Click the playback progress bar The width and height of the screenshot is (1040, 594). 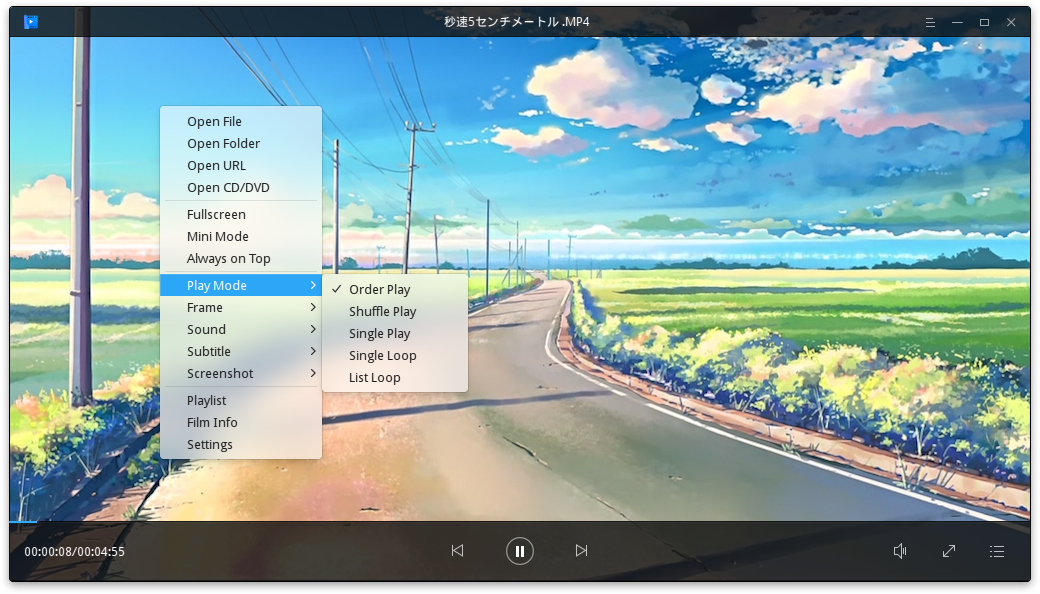(520, 522)
